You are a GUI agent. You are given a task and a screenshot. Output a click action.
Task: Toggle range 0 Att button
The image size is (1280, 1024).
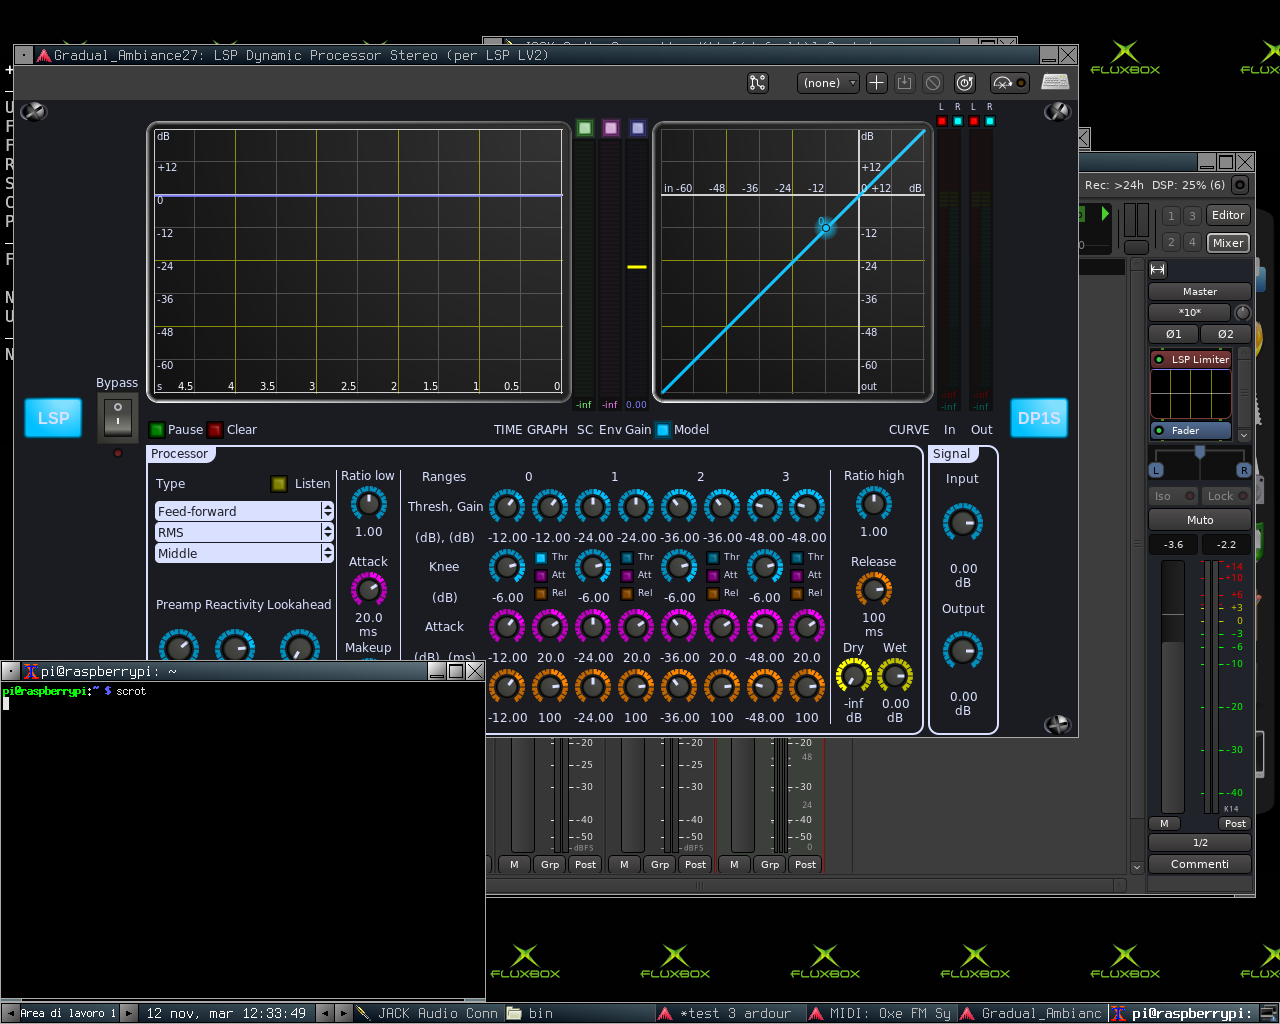coord(541,575)
